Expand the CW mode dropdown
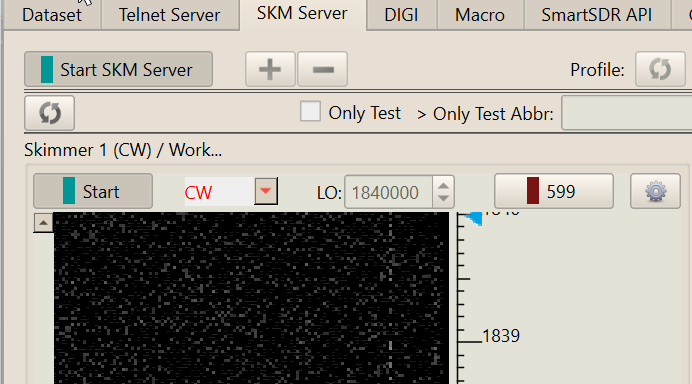The width and height of the screenshot is (692, 384). 266,191
